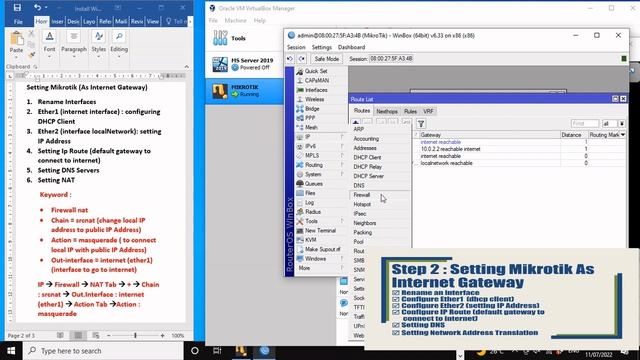
Task: Click Word zoom in plus button
Action: click(162, 336)
